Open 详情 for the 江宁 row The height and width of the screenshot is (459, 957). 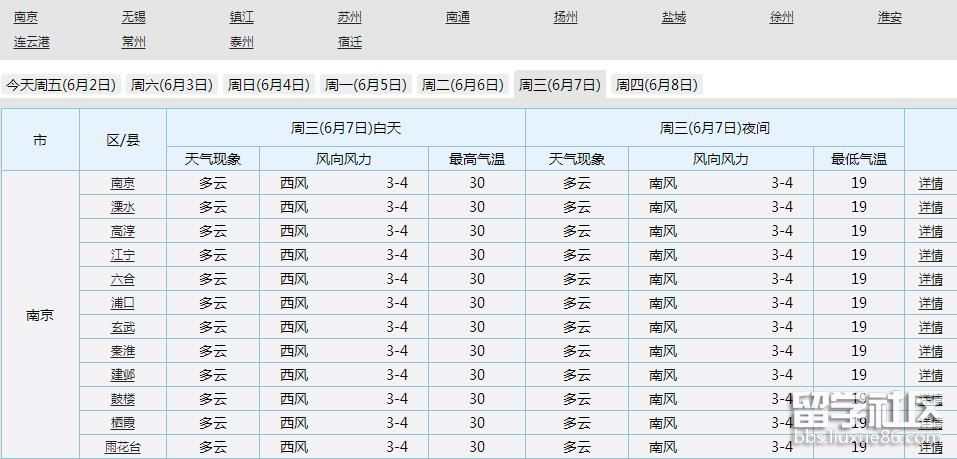[931, 255]
